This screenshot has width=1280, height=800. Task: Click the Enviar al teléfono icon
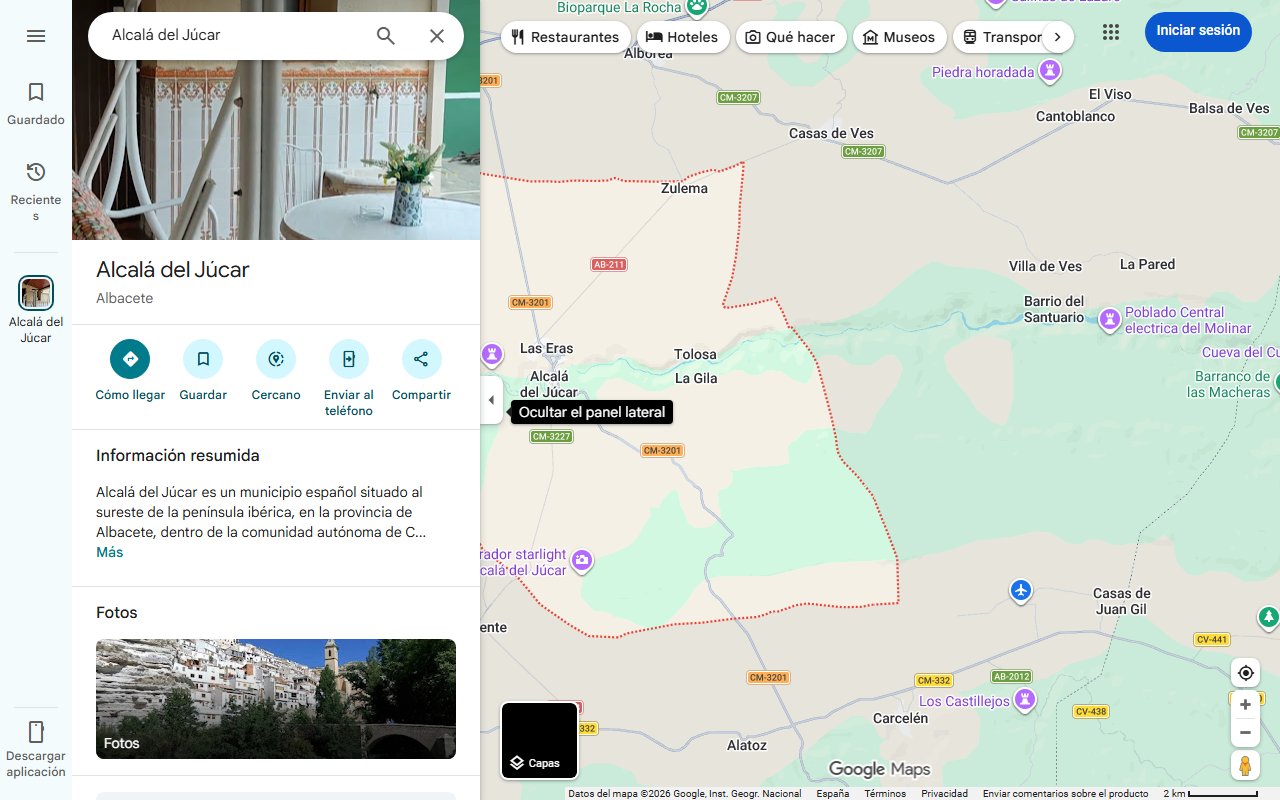pos(348,358)
